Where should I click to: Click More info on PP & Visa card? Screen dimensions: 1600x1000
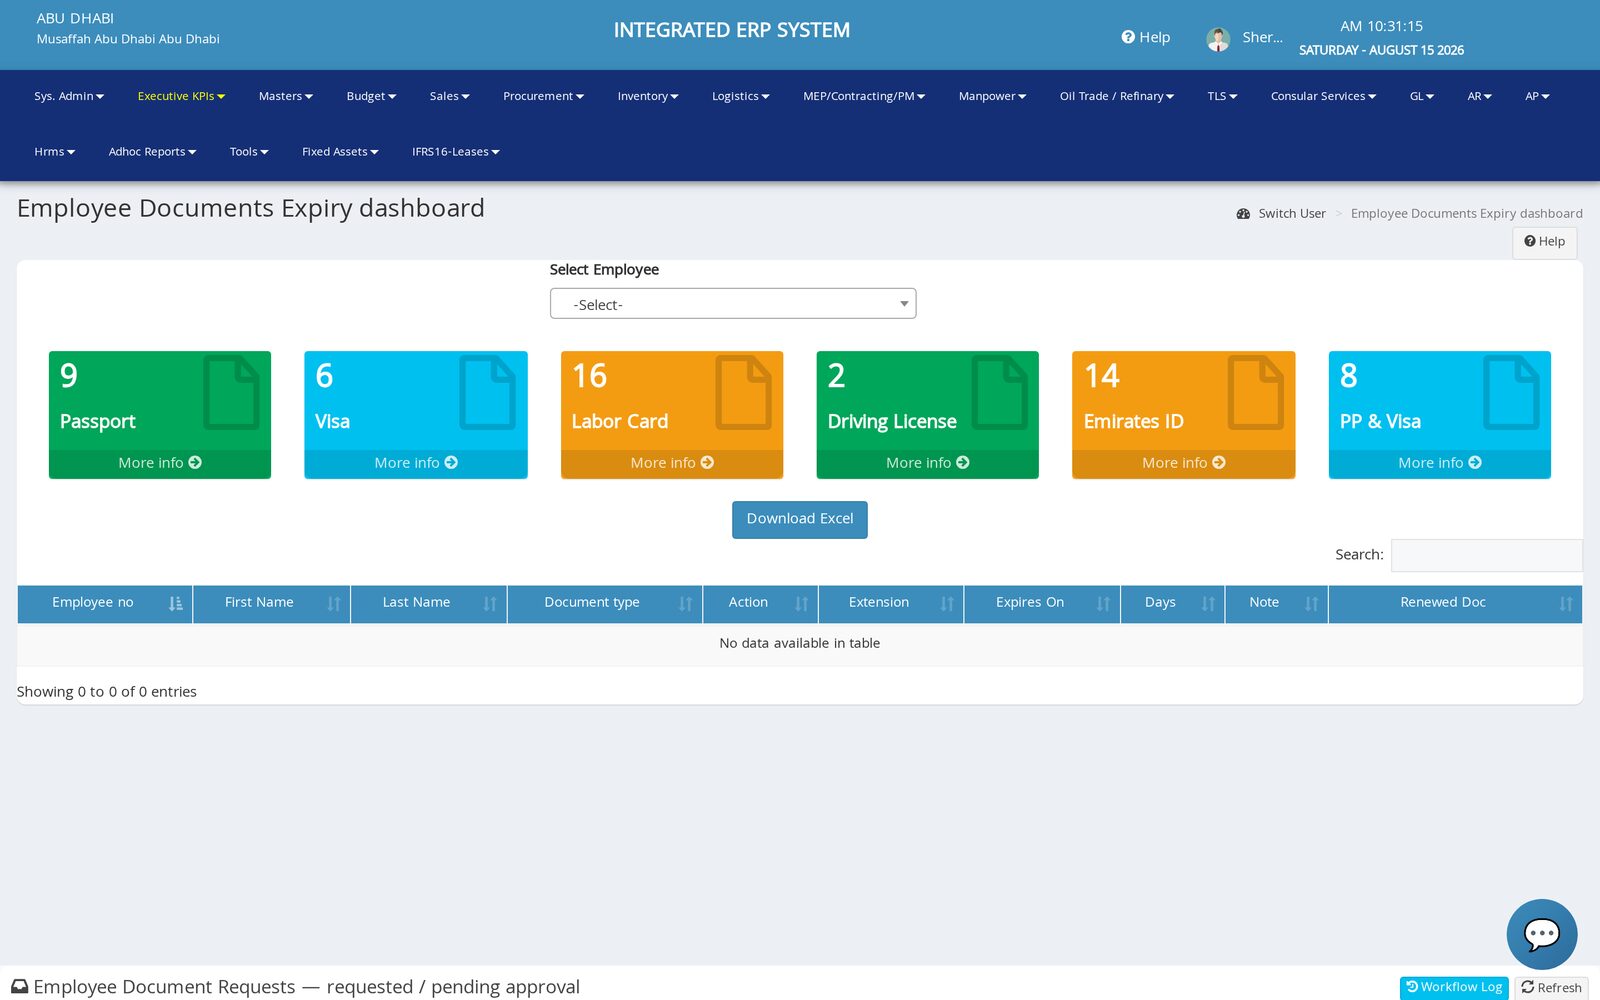click(x=1440, y=463)
